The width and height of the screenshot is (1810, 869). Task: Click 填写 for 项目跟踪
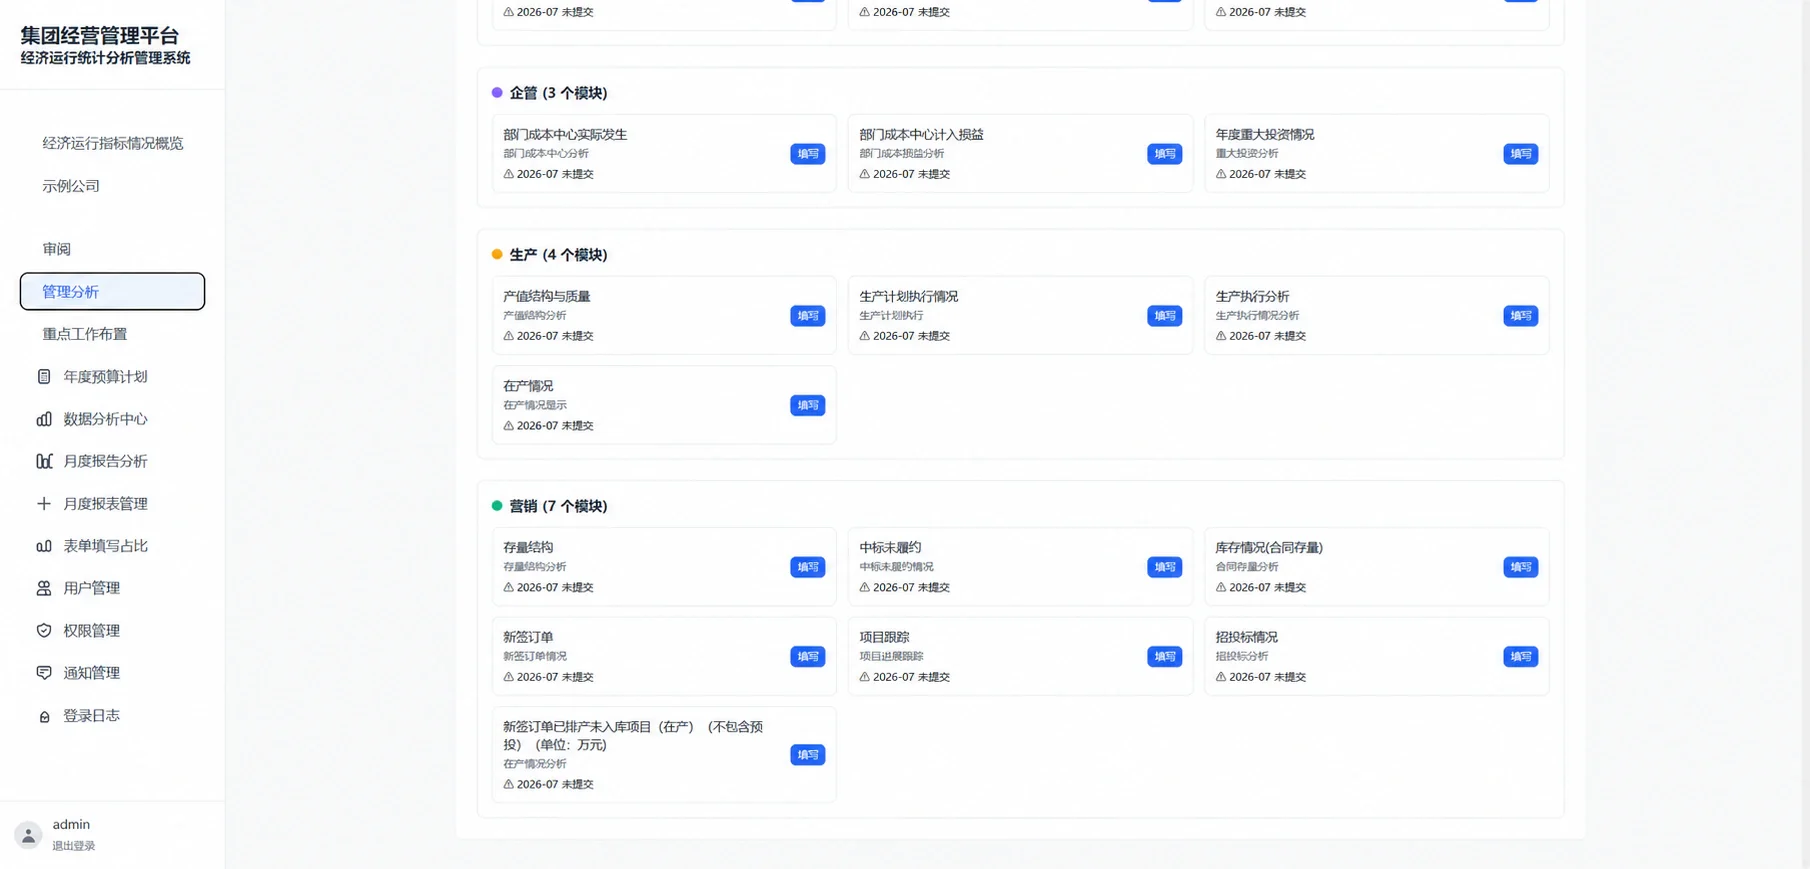coord(1164,657)
